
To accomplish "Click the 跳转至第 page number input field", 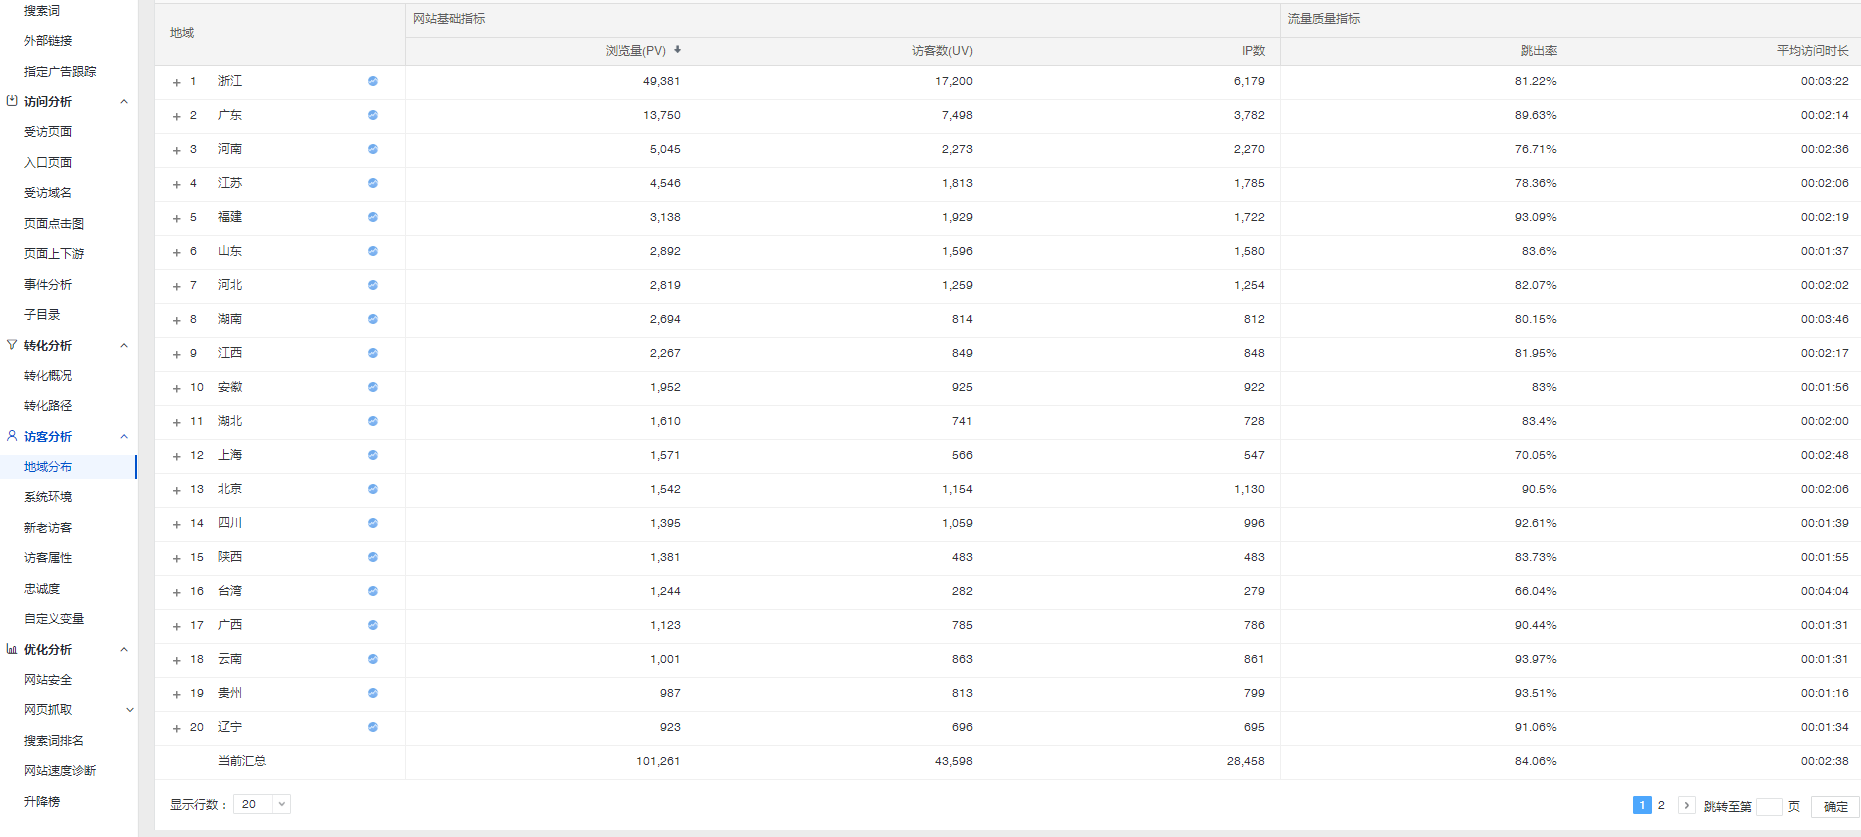I will click(1768, 806).
